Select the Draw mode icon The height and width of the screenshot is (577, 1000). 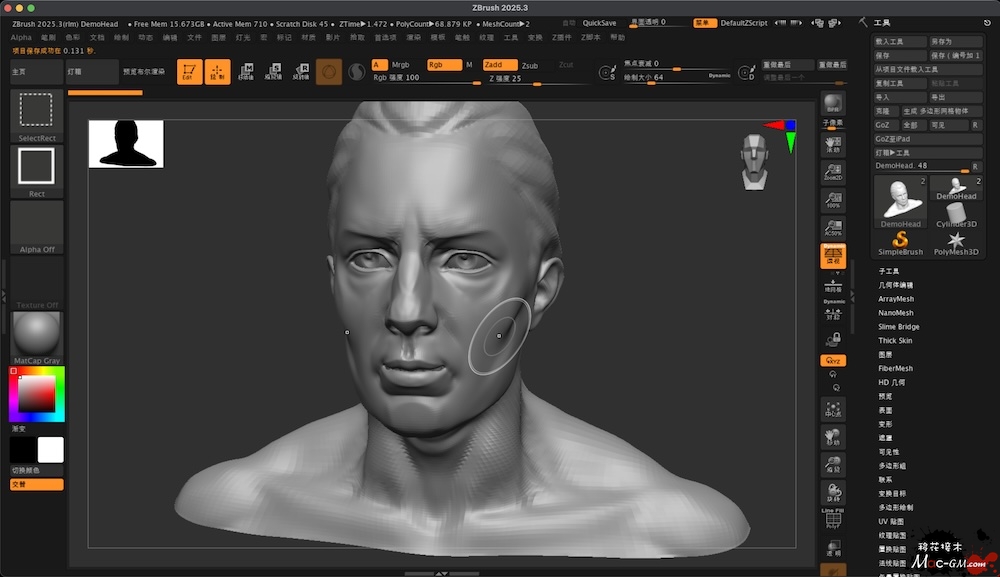point(217,71)
